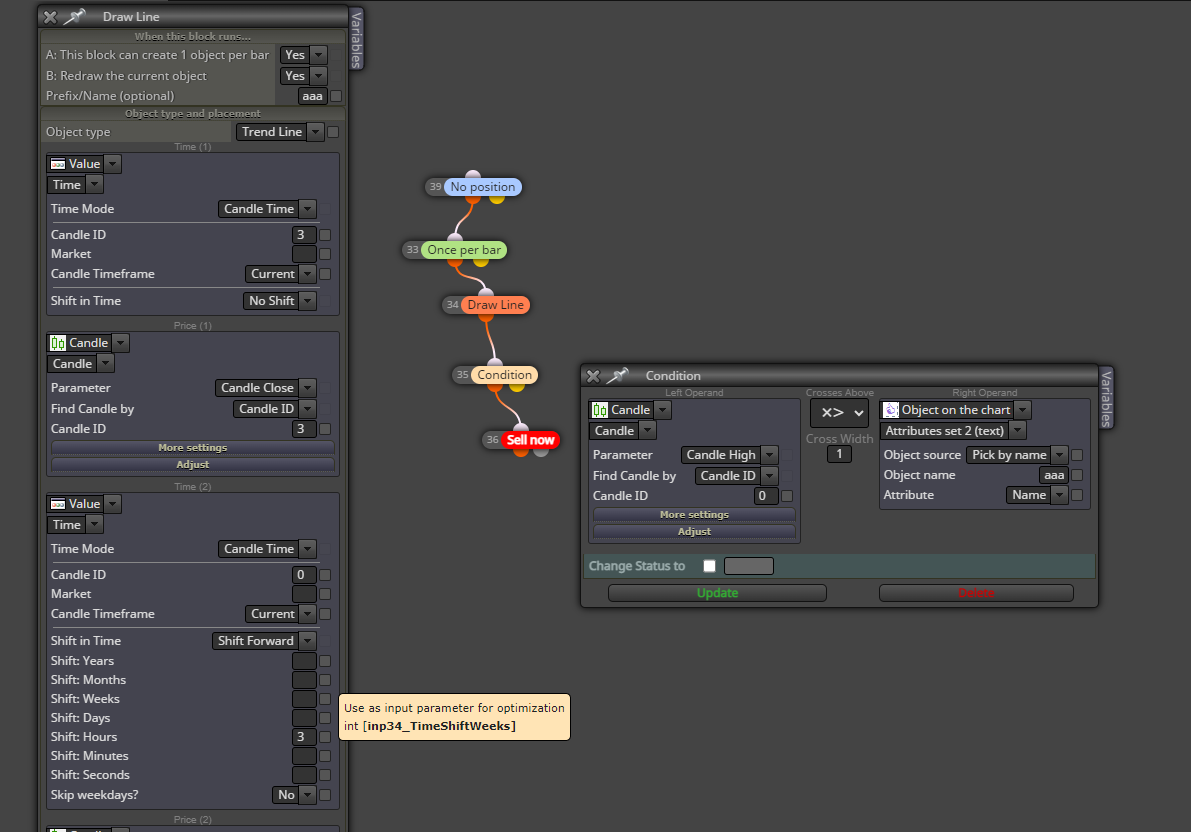This screenshot has width=1191, height=832.
Task: Toggle checkbox beside Shift: Hours
Action: (x=325, y=736)
